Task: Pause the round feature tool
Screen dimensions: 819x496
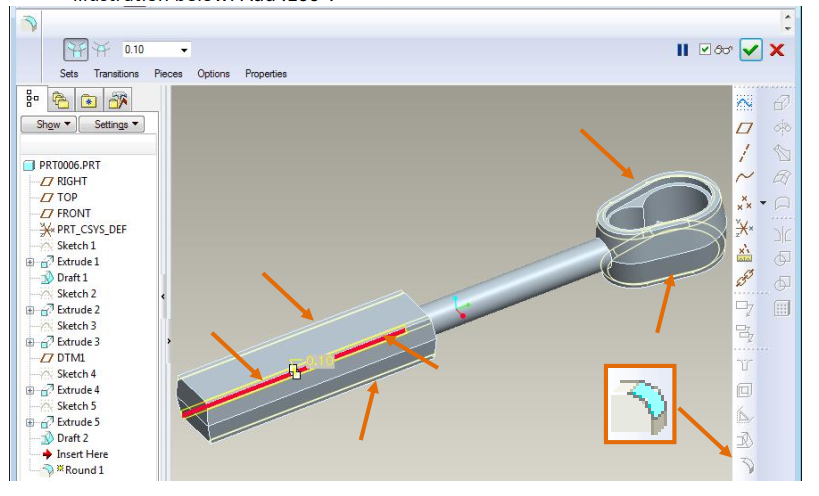Action: click(x=683, y=50)
